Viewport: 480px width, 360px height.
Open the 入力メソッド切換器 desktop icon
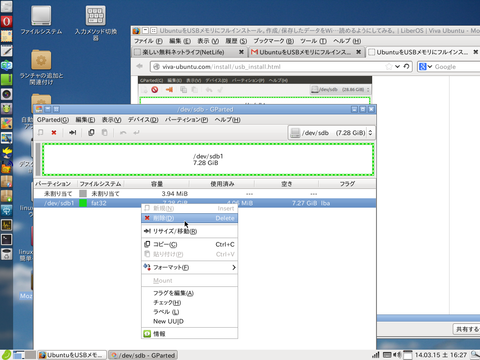click(96, 23)
